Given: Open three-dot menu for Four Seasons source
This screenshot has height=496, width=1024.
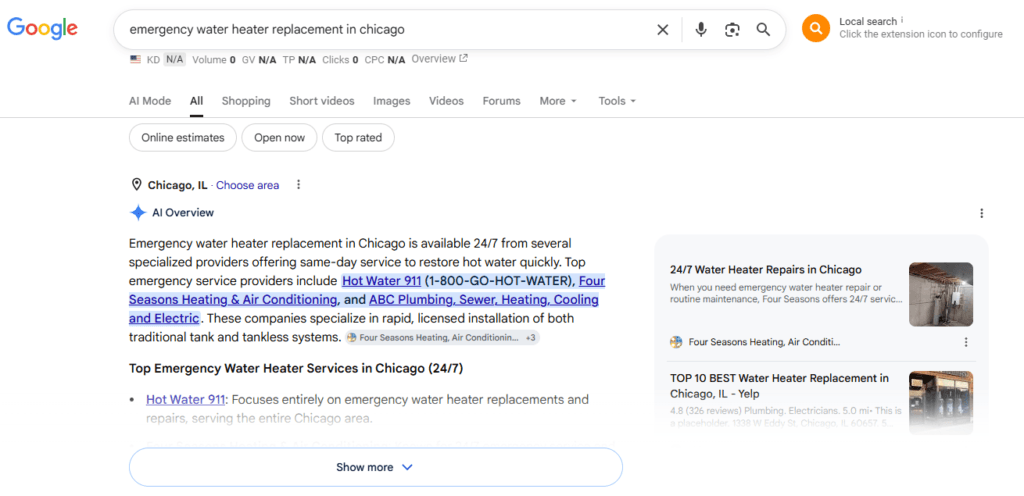Looking at the screenshot, I should [966, 342].
